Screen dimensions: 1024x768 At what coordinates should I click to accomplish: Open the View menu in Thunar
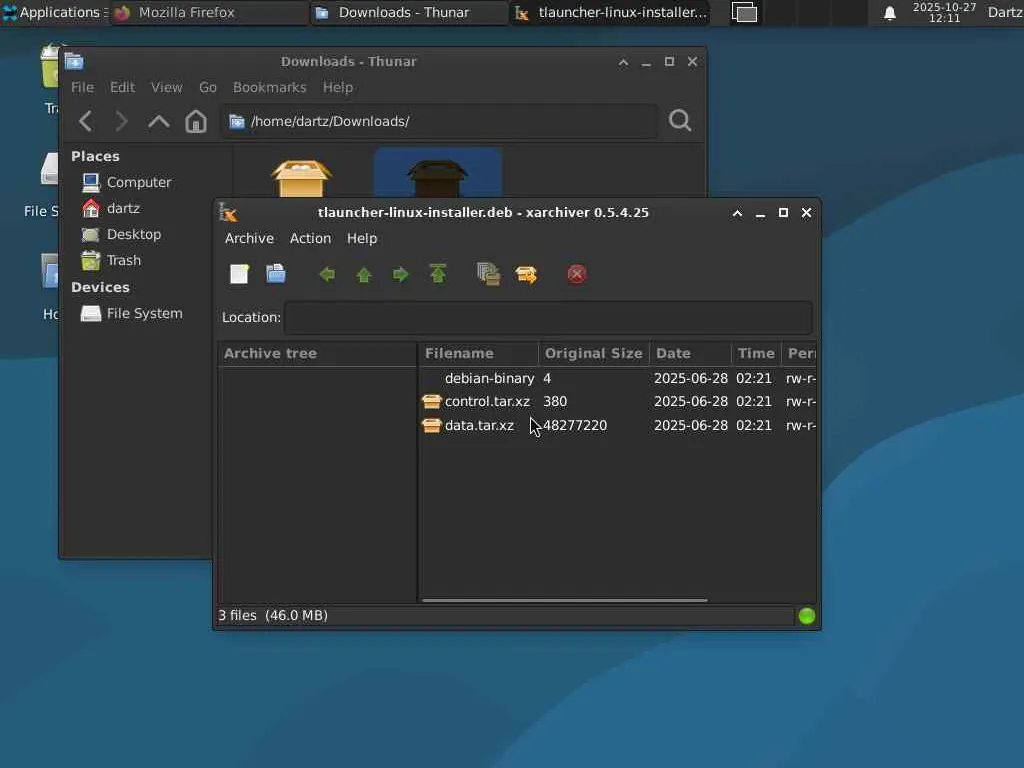point(167,88)
